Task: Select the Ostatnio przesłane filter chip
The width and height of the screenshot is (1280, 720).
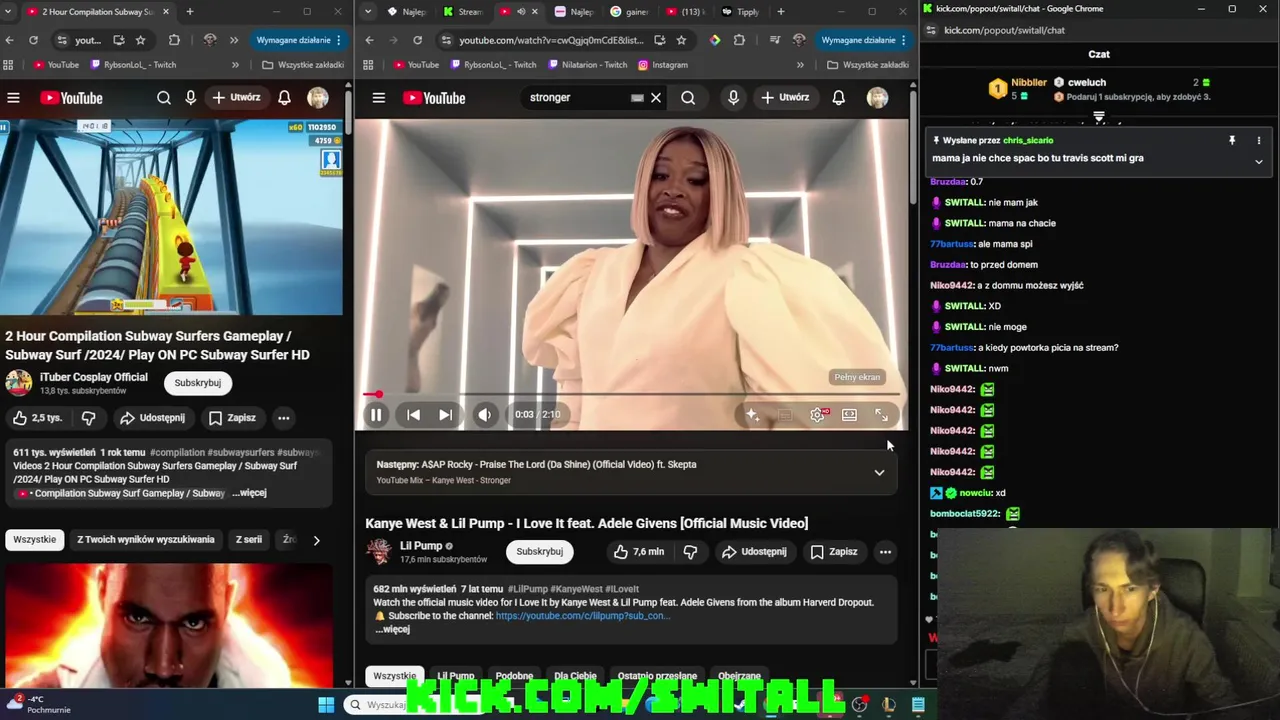Action: [x=657, y=676]
